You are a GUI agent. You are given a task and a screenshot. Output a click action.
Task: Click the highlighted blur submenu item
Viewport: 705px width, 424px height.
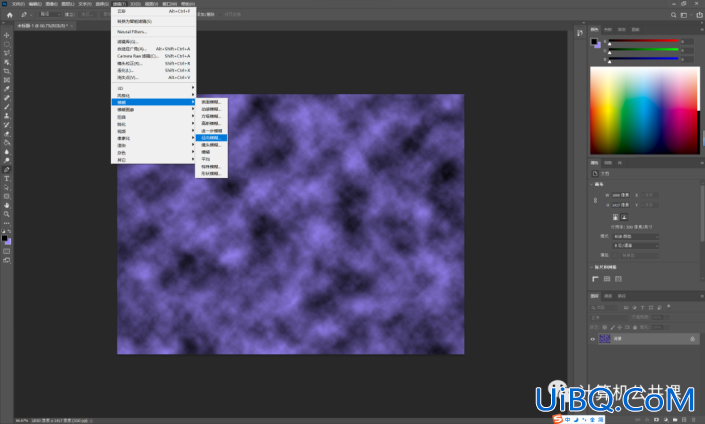click(211, 138)
